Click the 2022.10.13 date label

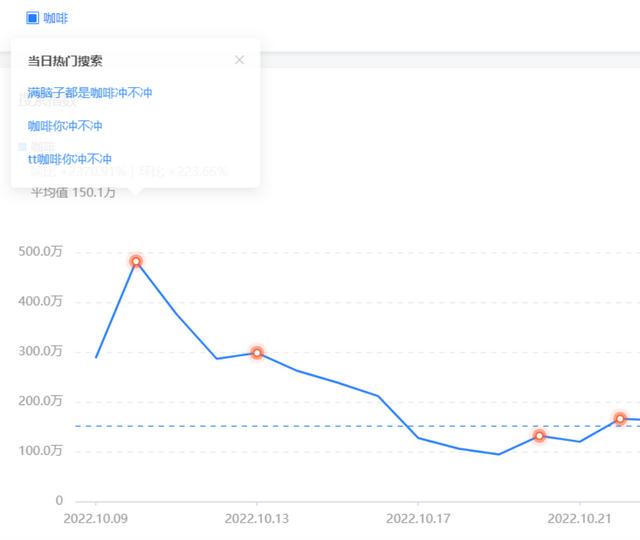click(x=257, y=518)
